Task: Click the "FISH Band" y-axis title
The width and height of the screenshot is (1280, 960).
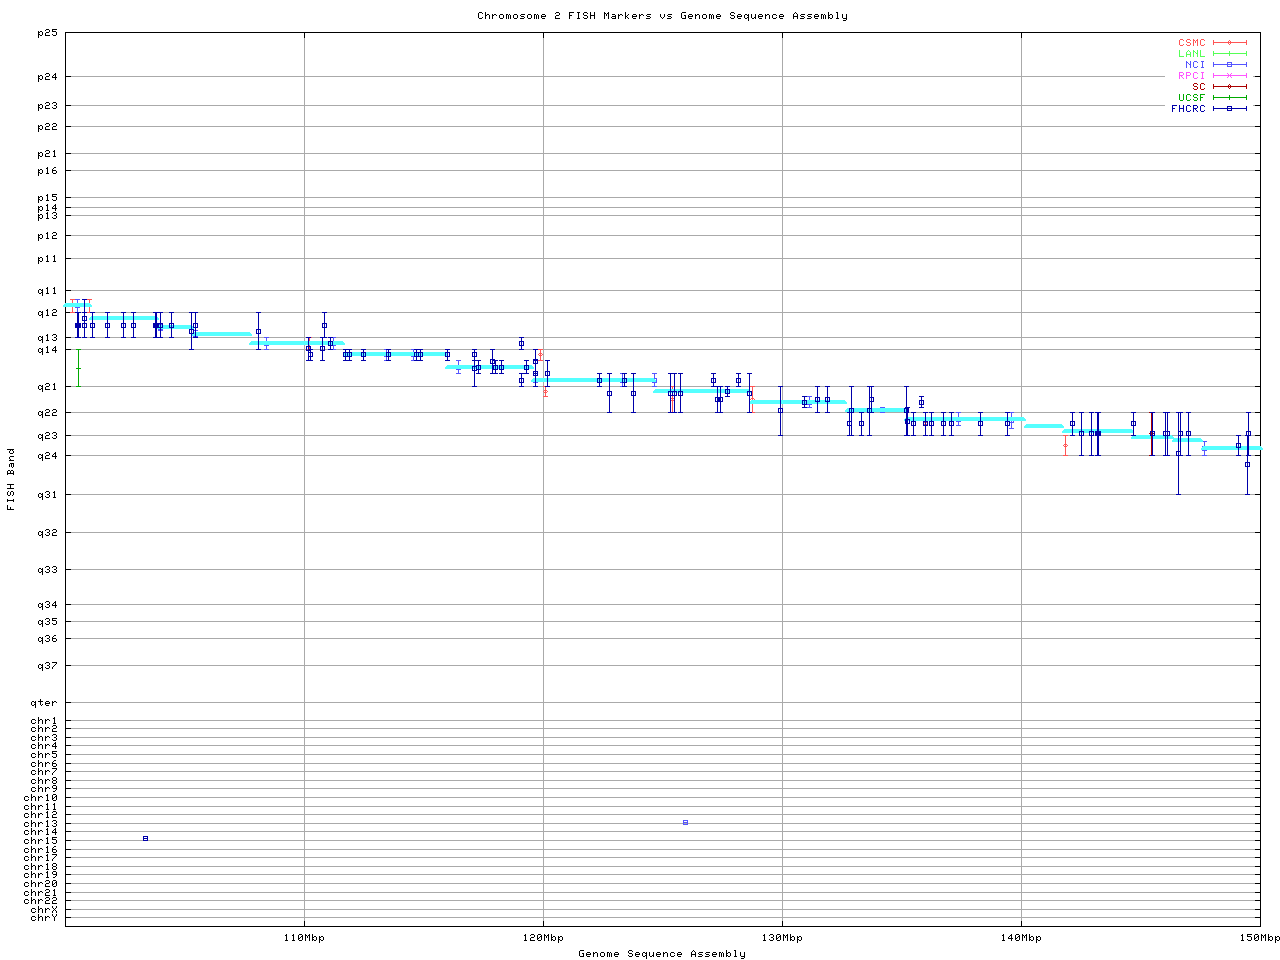Action: pos(11,479)
